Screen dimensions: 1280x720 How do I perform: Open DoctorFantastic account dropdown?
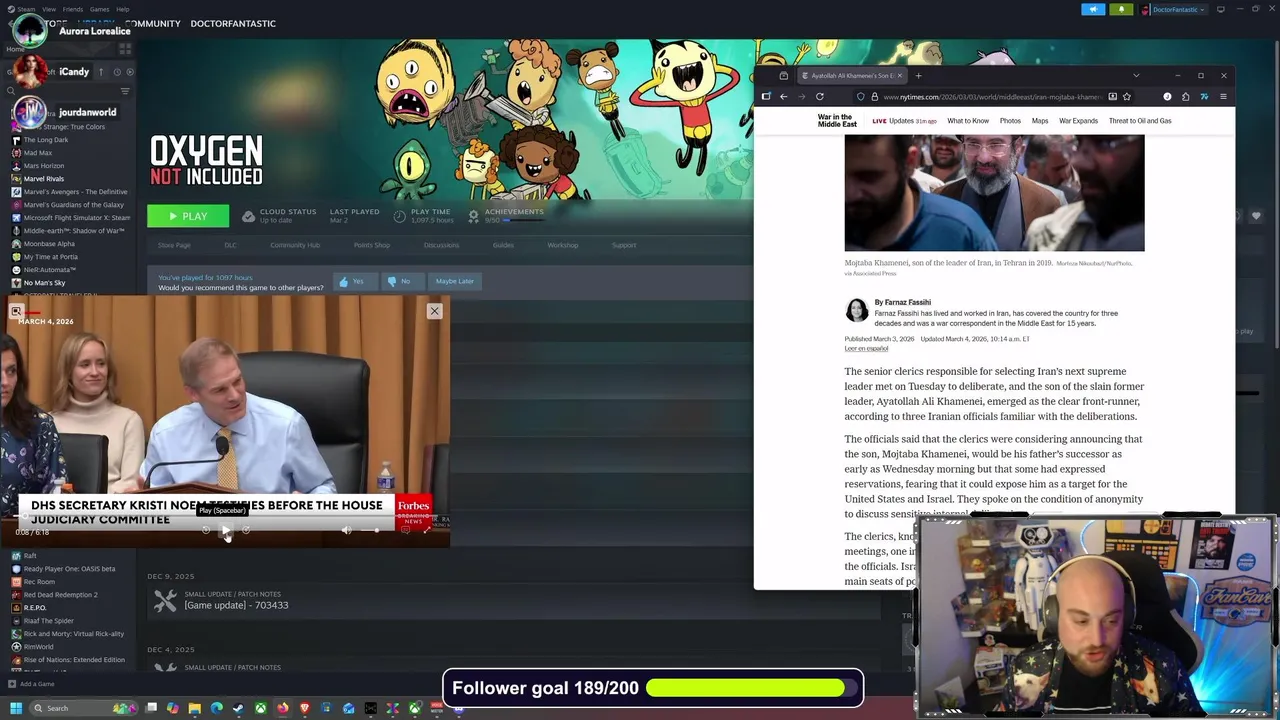pos(1173,9)
